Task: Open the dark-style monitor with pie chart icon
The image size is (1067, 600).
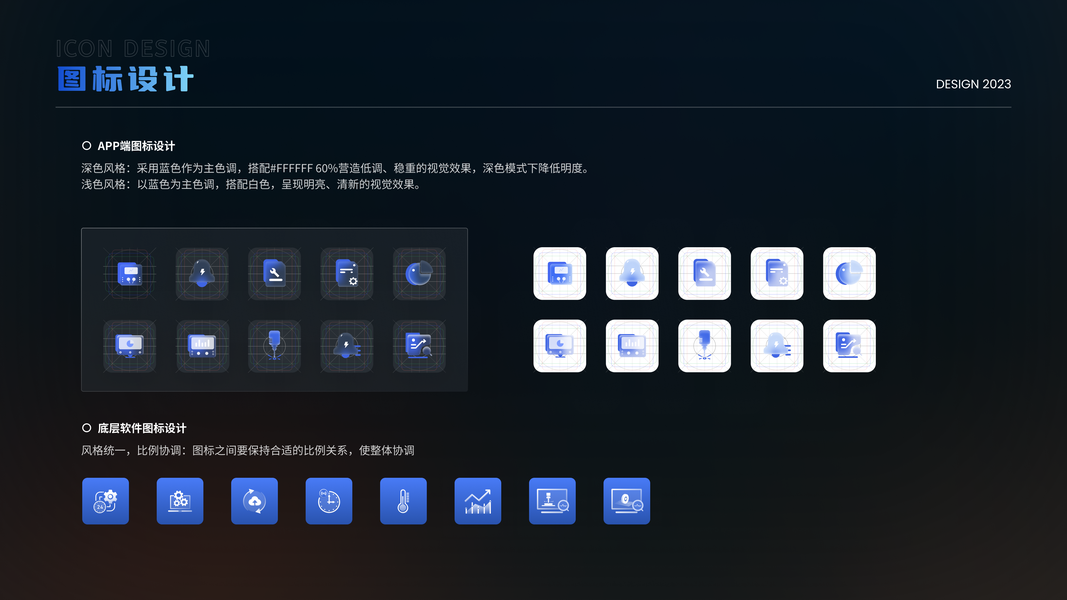Action: 129,346
